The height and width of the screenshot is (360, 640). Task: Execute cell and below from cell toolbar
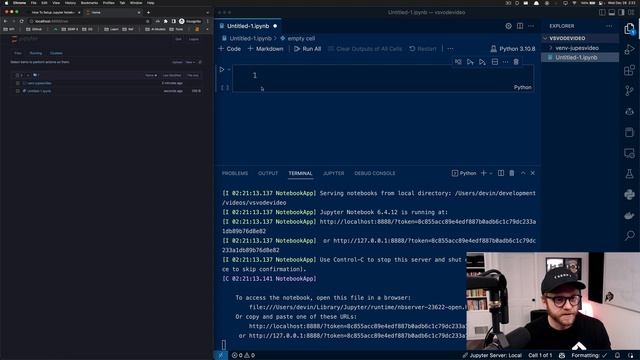[482, 62]
